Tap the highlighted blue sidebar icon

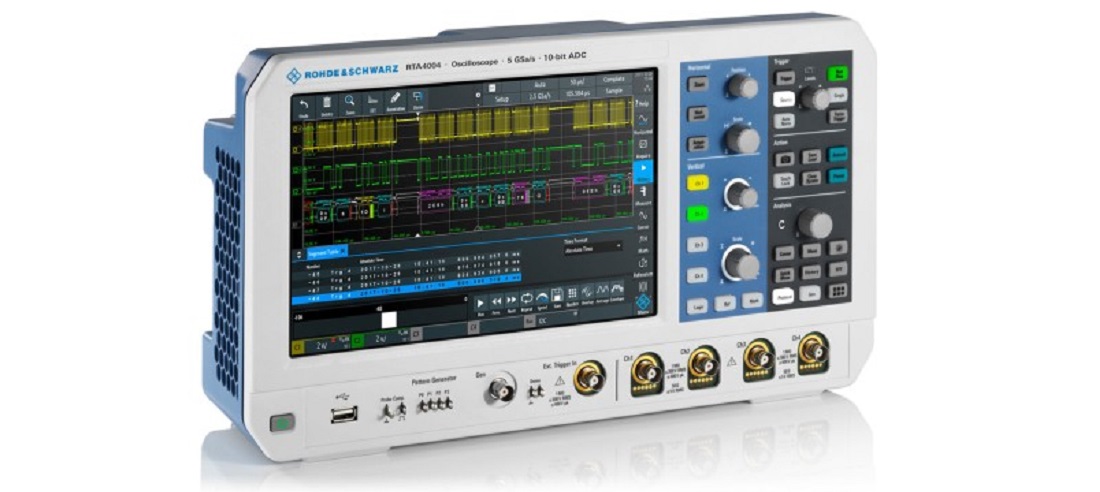pos(643,171)
